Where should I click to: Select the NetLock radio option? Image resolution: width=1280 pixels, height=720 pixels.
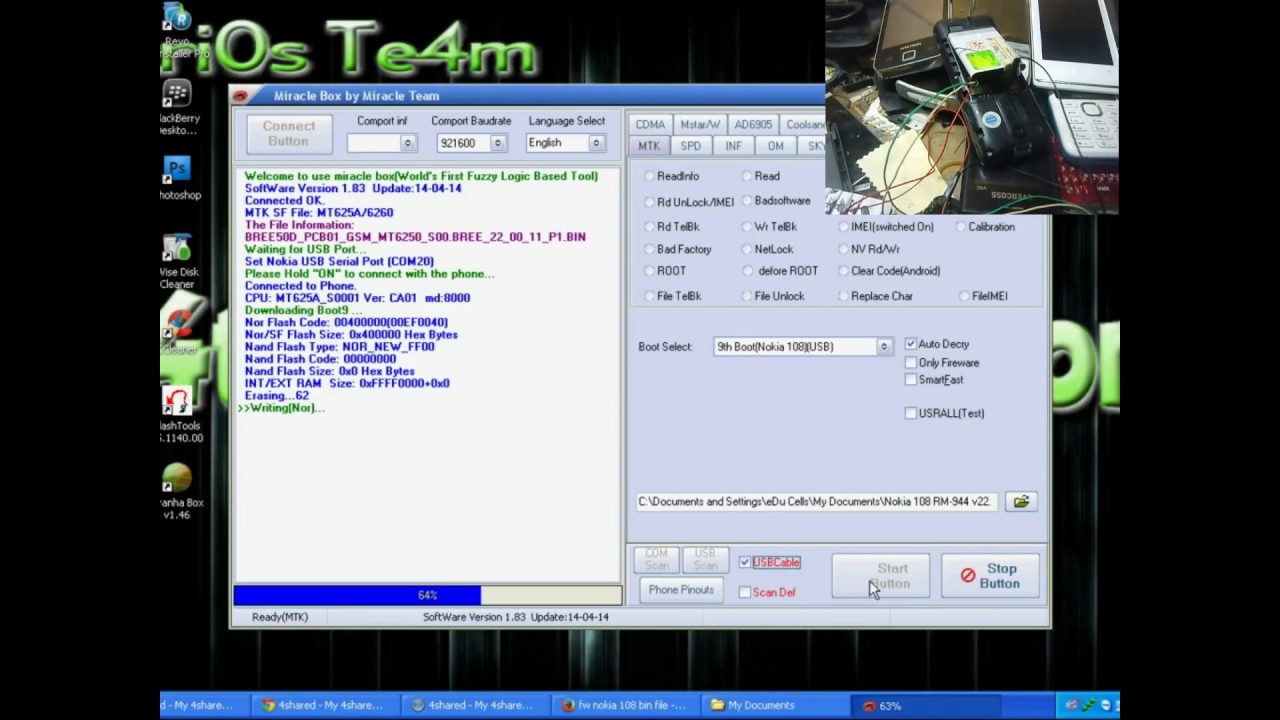tap(768, 249)
